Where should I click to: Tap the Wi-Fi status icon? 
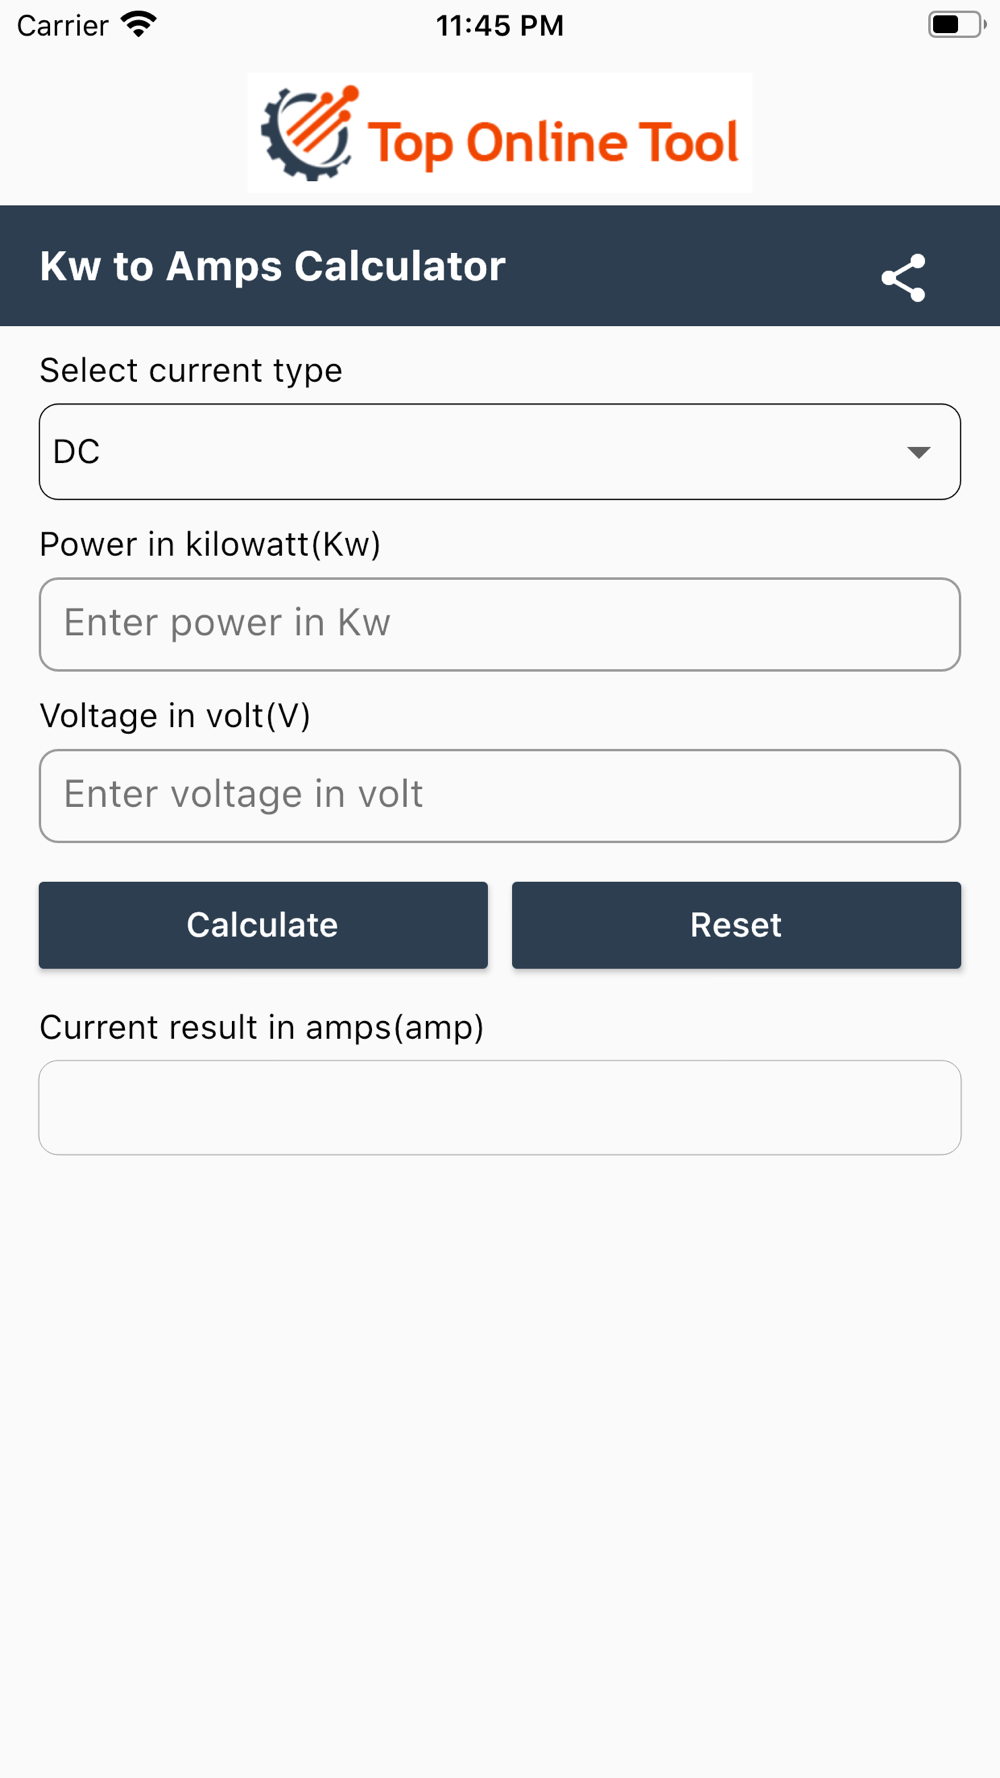point(139,24)
